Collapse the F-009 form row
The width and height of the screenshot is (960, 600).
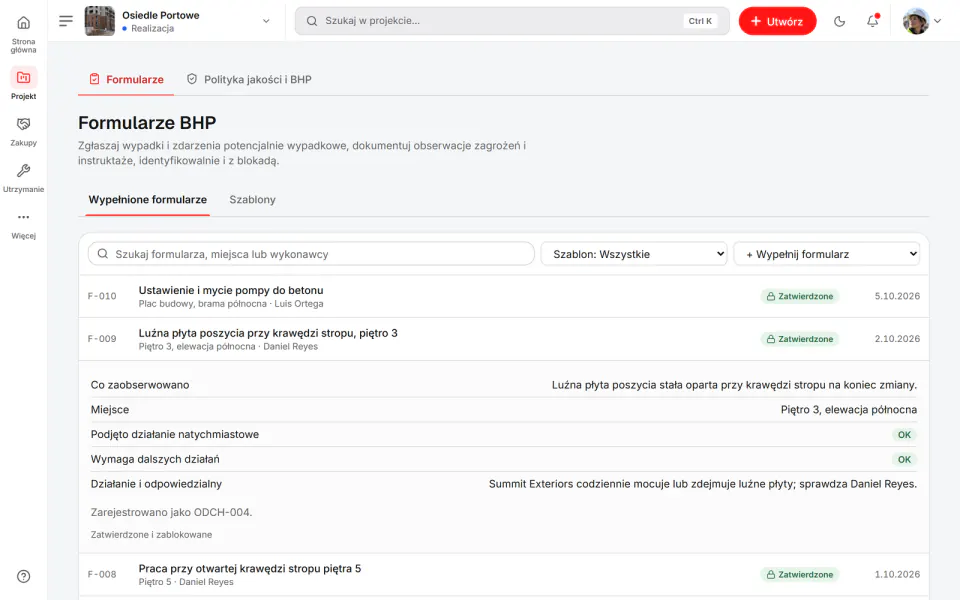tap(503, 339)
